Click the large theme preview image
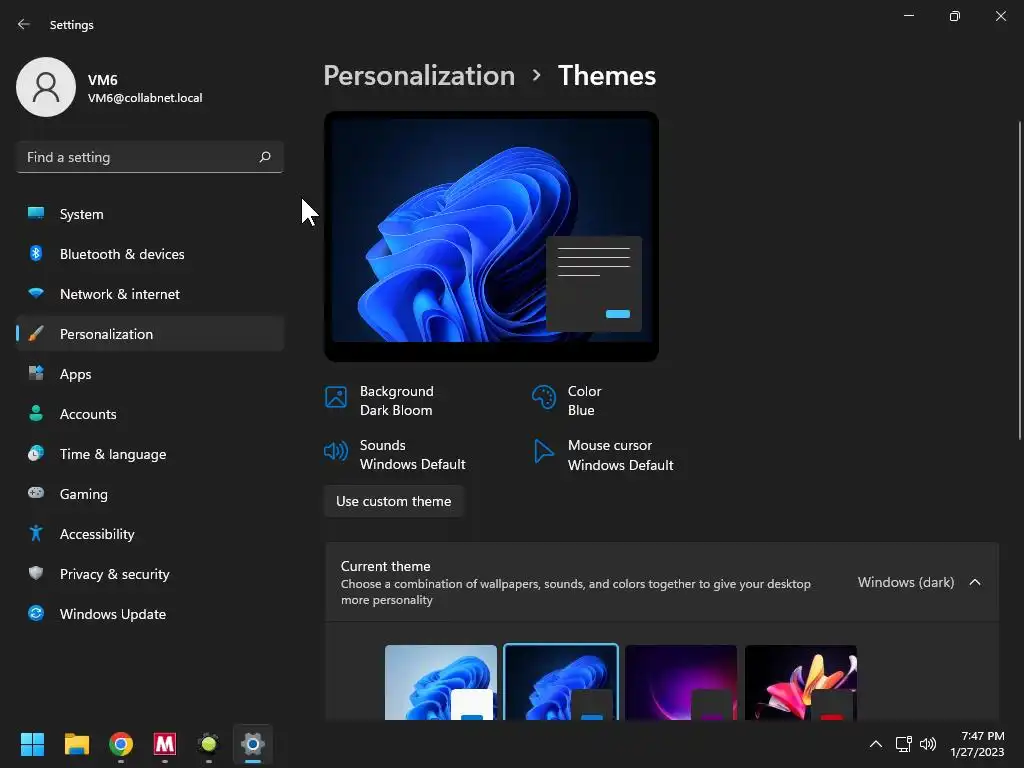 (x=491, y=236)
